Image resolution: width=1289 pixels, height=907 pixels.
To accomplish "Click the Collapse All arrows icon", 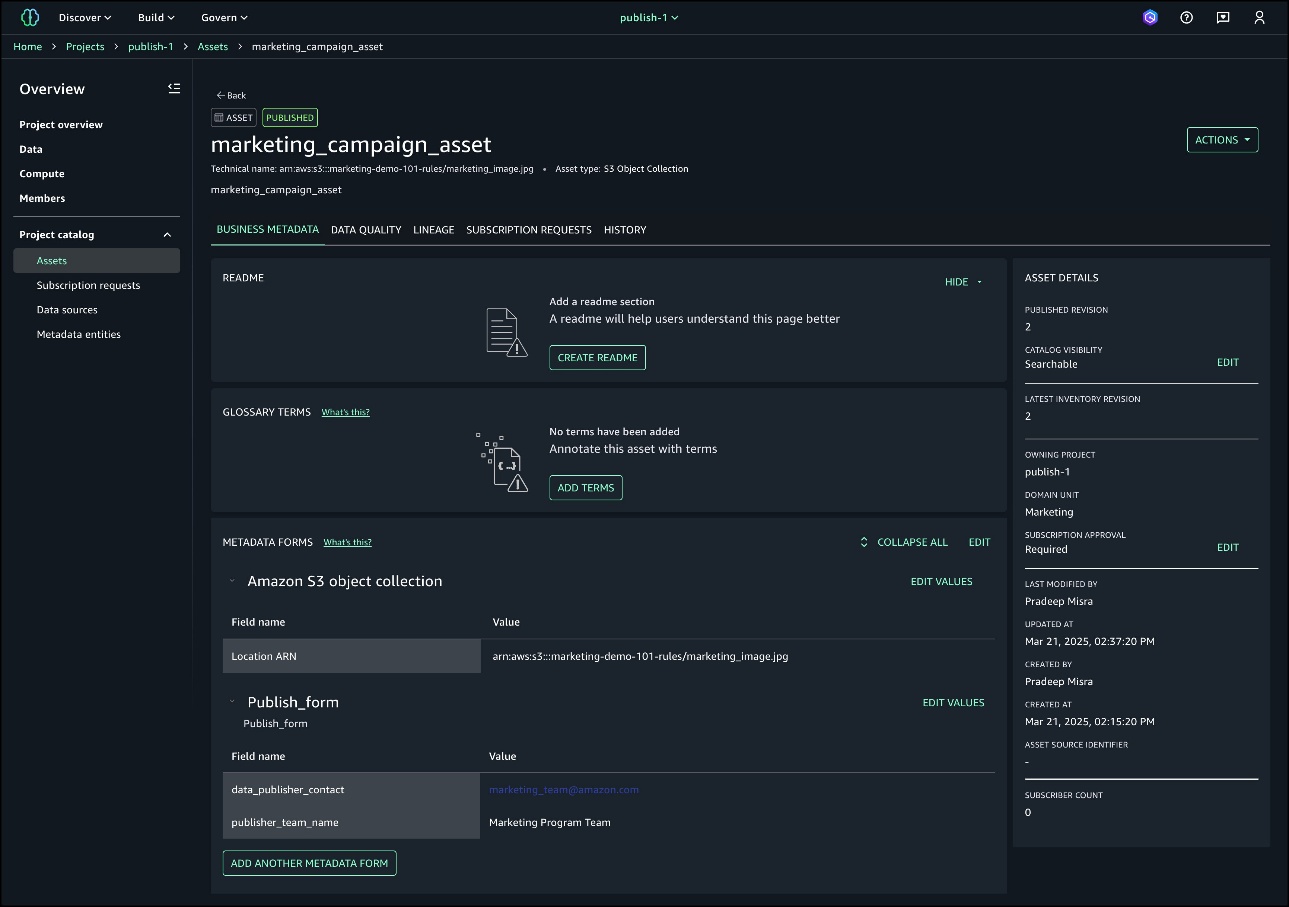I will tap(864, 542).
